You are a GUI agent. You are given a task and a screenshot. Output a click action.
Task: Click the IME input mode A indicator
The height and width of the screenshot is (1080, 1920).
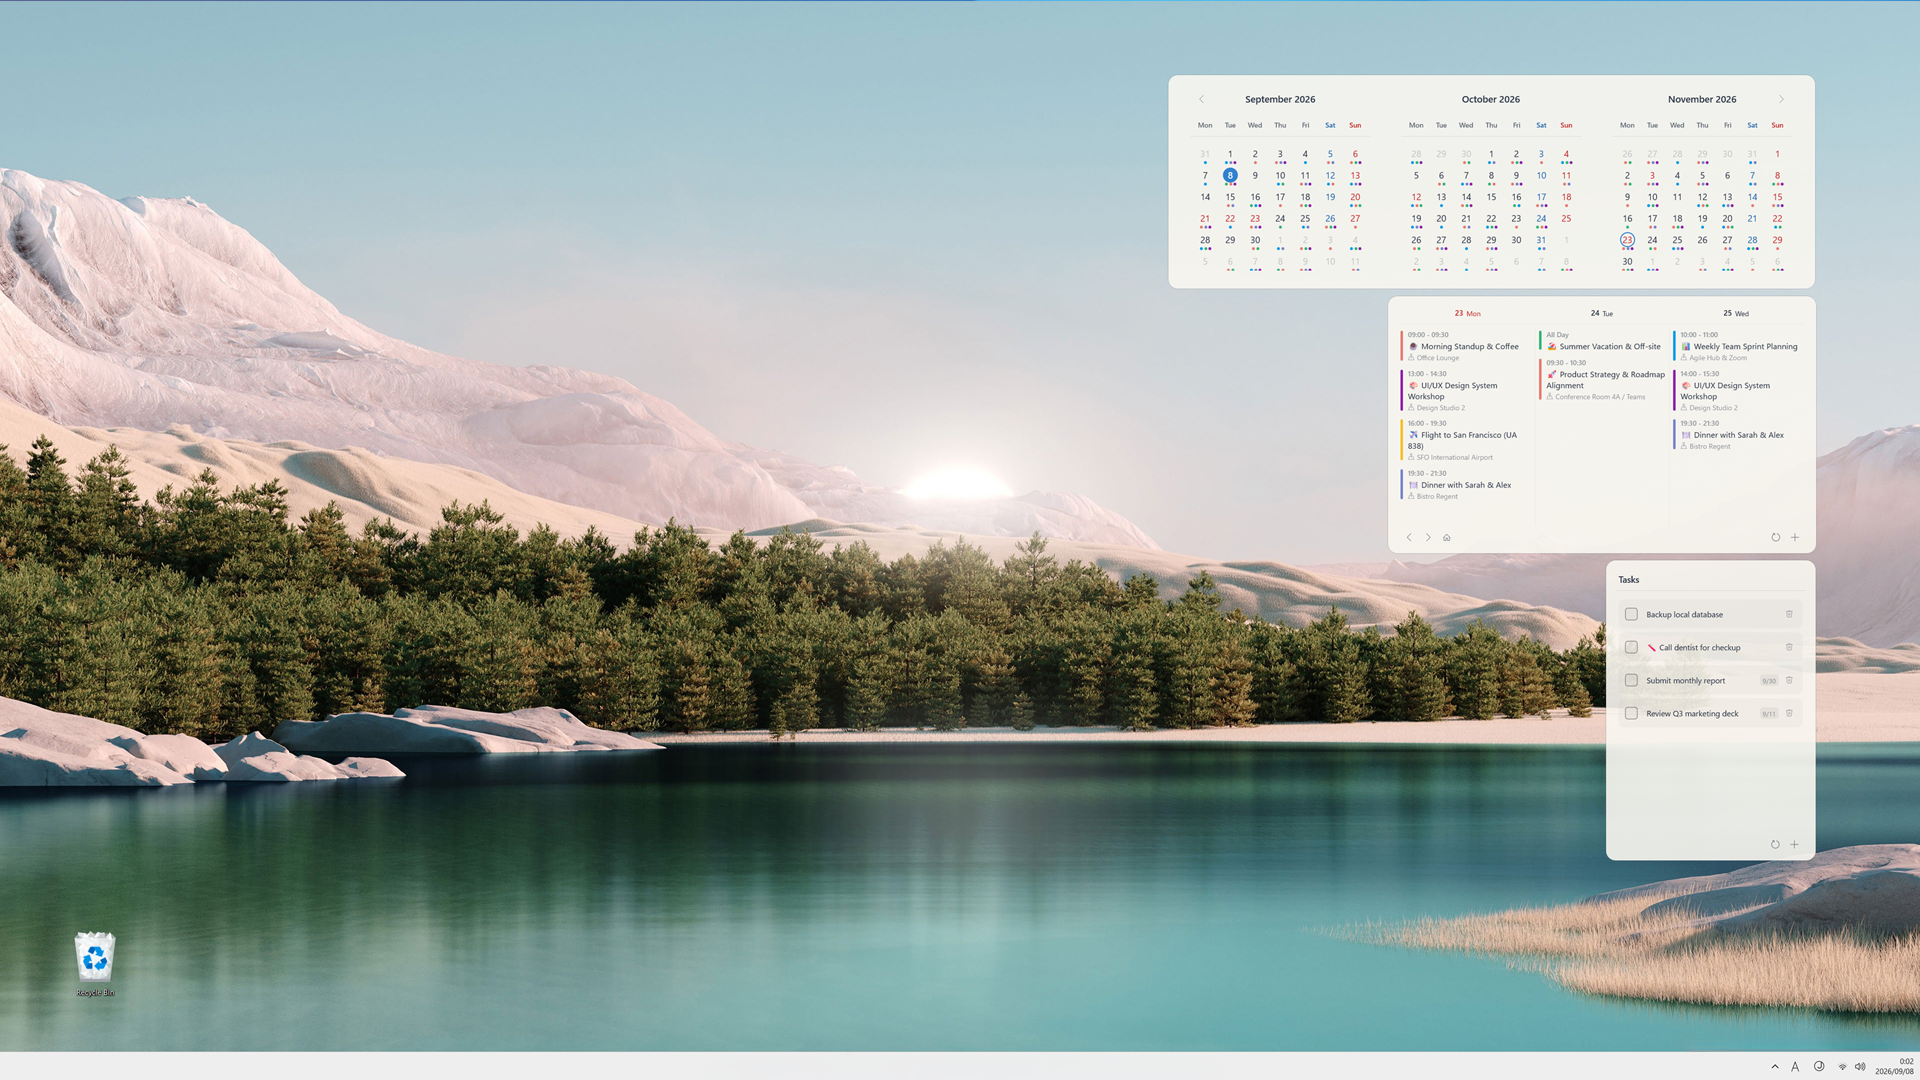pyautogui.click(x=1795, y=1067)
